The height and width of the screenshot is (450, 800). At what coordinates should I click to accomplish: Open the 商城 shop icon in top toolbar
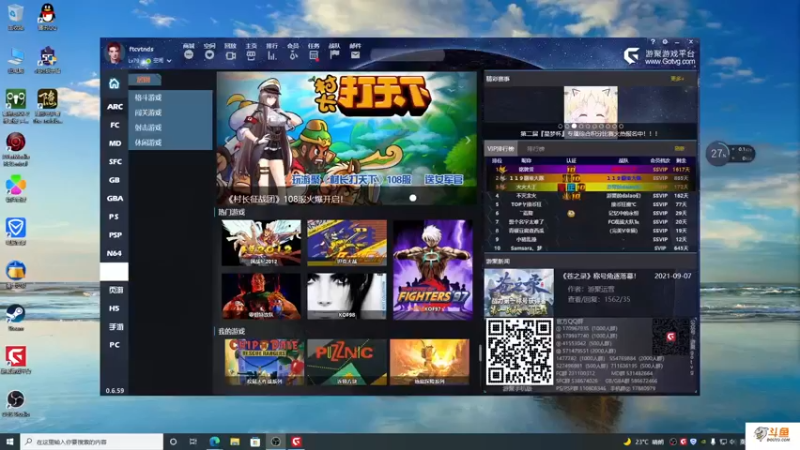tap(189, 55)
